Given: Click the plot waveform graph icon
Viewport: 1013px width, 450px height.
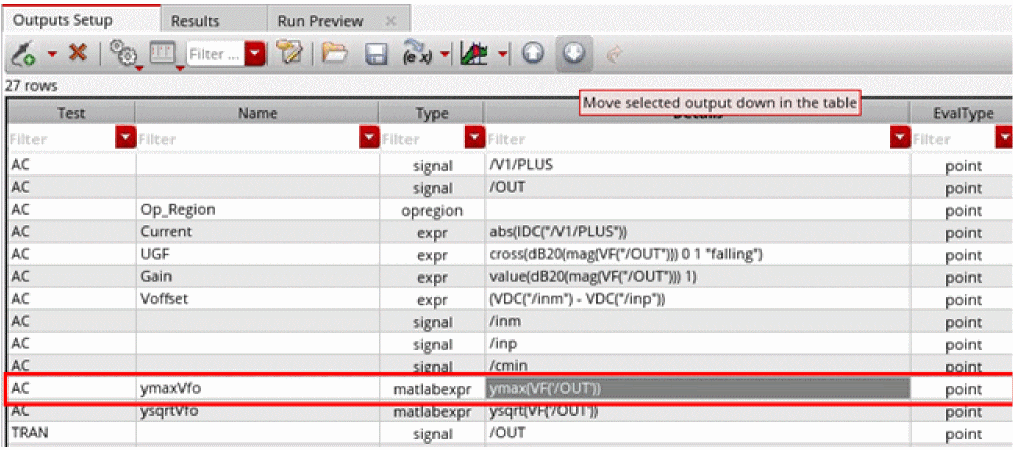Looking at the screenshot, I should coord(476,54).
